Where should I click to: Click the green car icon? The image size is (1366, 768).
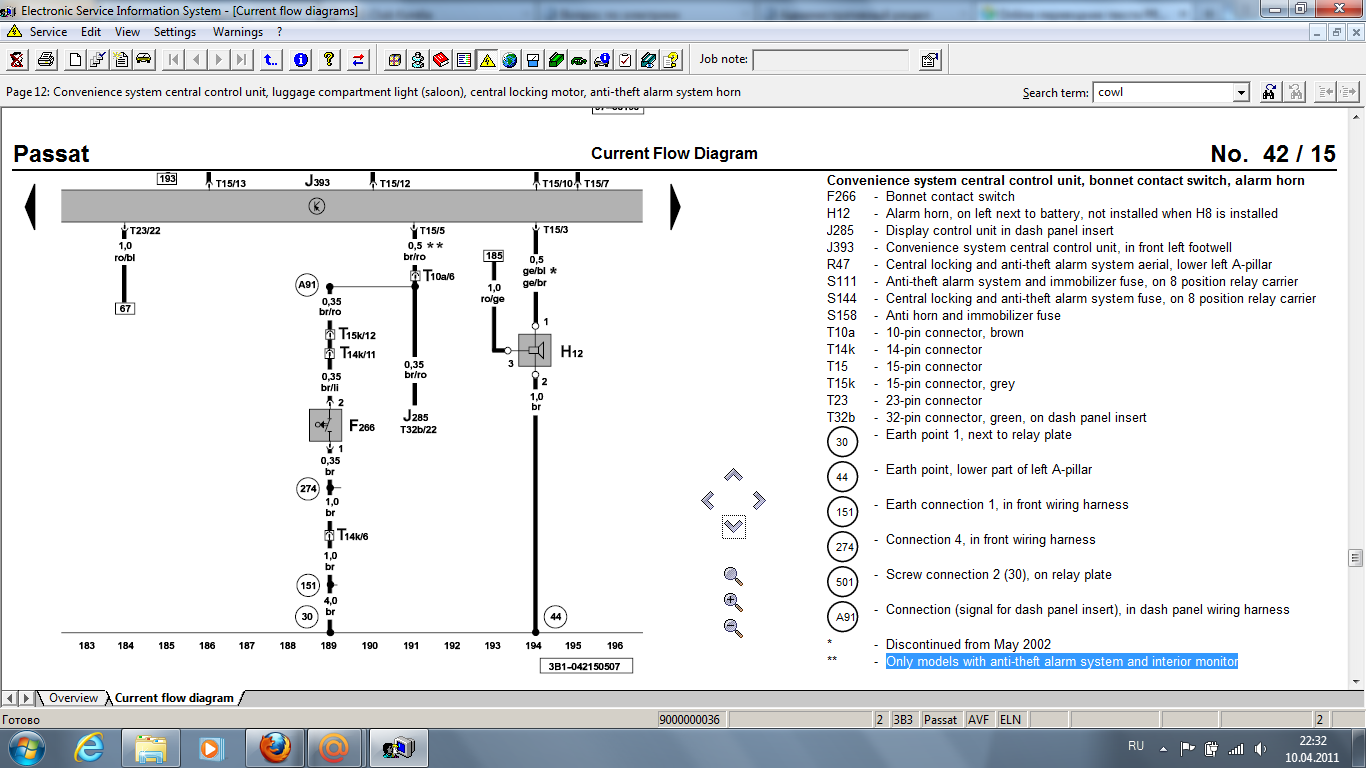pos(579,60)
